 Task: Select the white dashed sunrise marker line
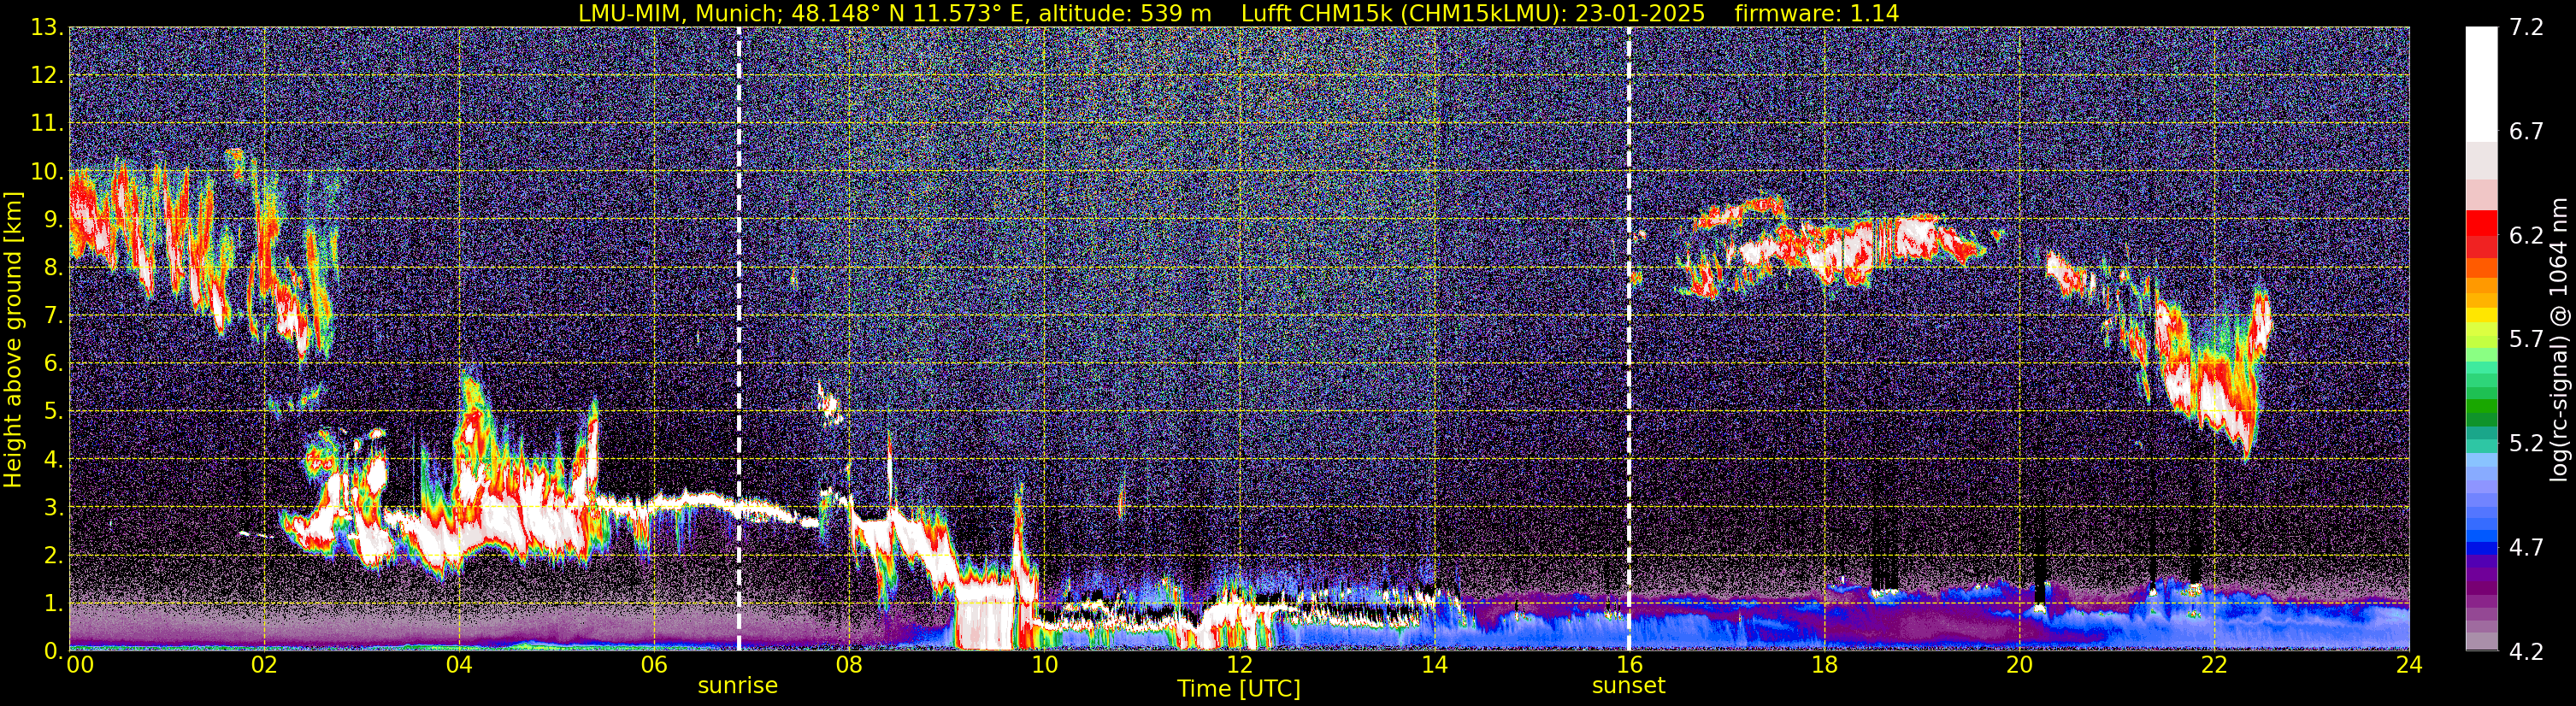tap(739, 339)
